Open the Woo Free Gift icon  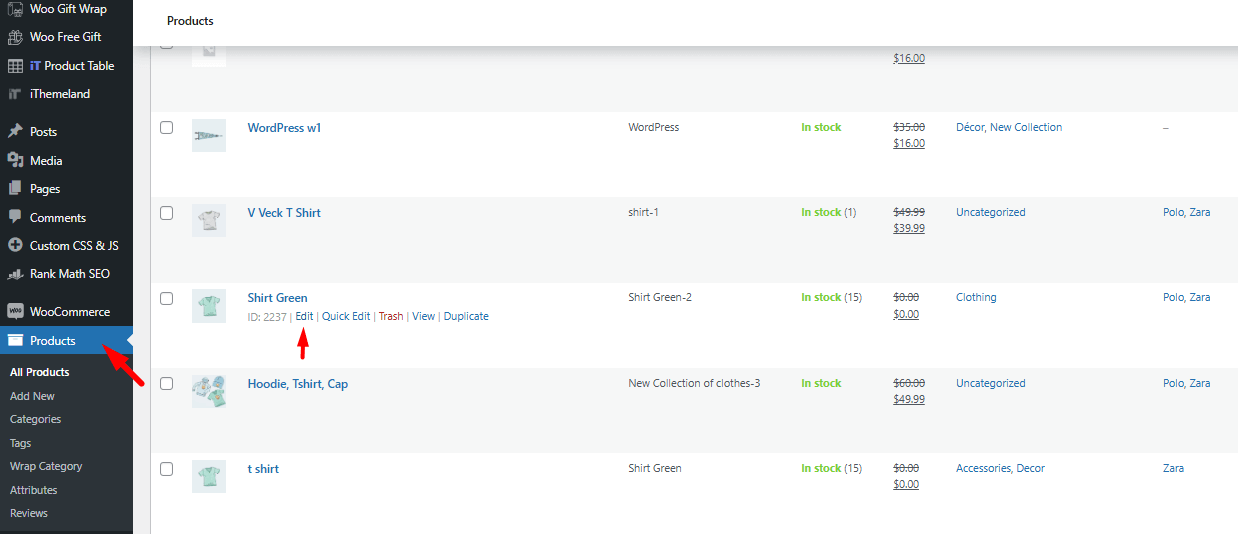click(14, 37)
